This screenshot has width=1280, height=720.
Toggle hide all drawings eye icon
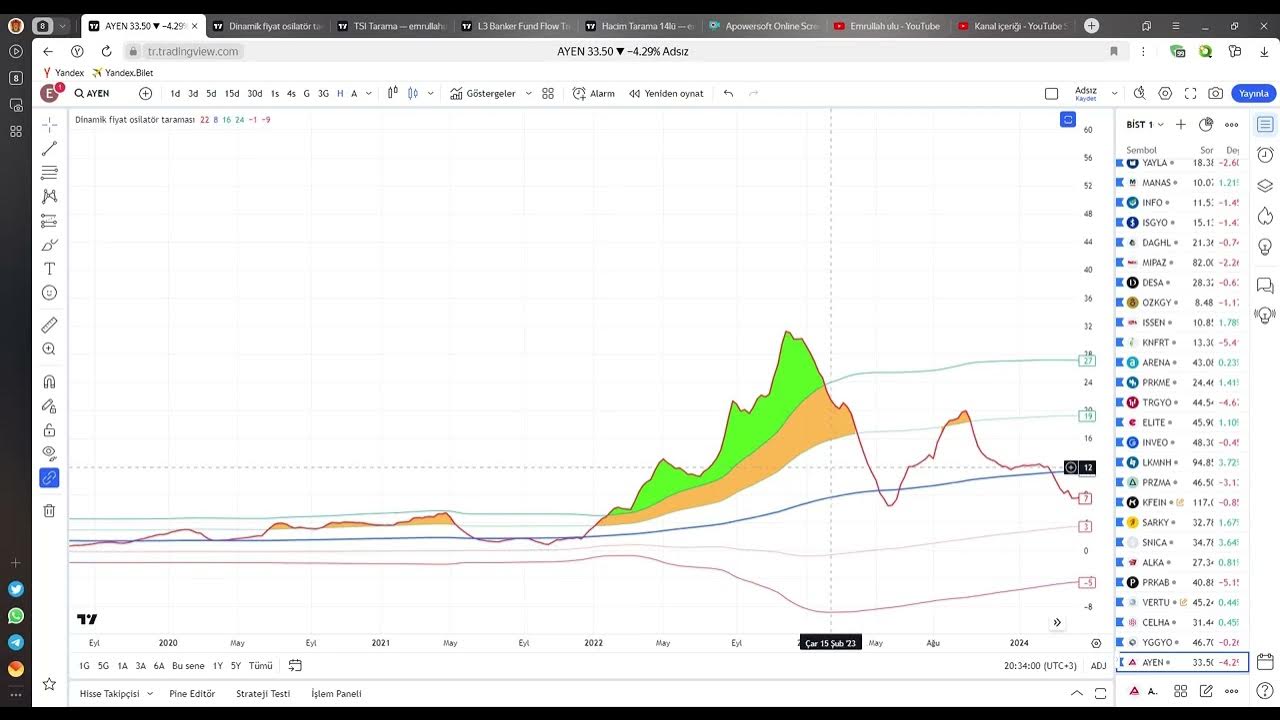[x=49, y=454]
